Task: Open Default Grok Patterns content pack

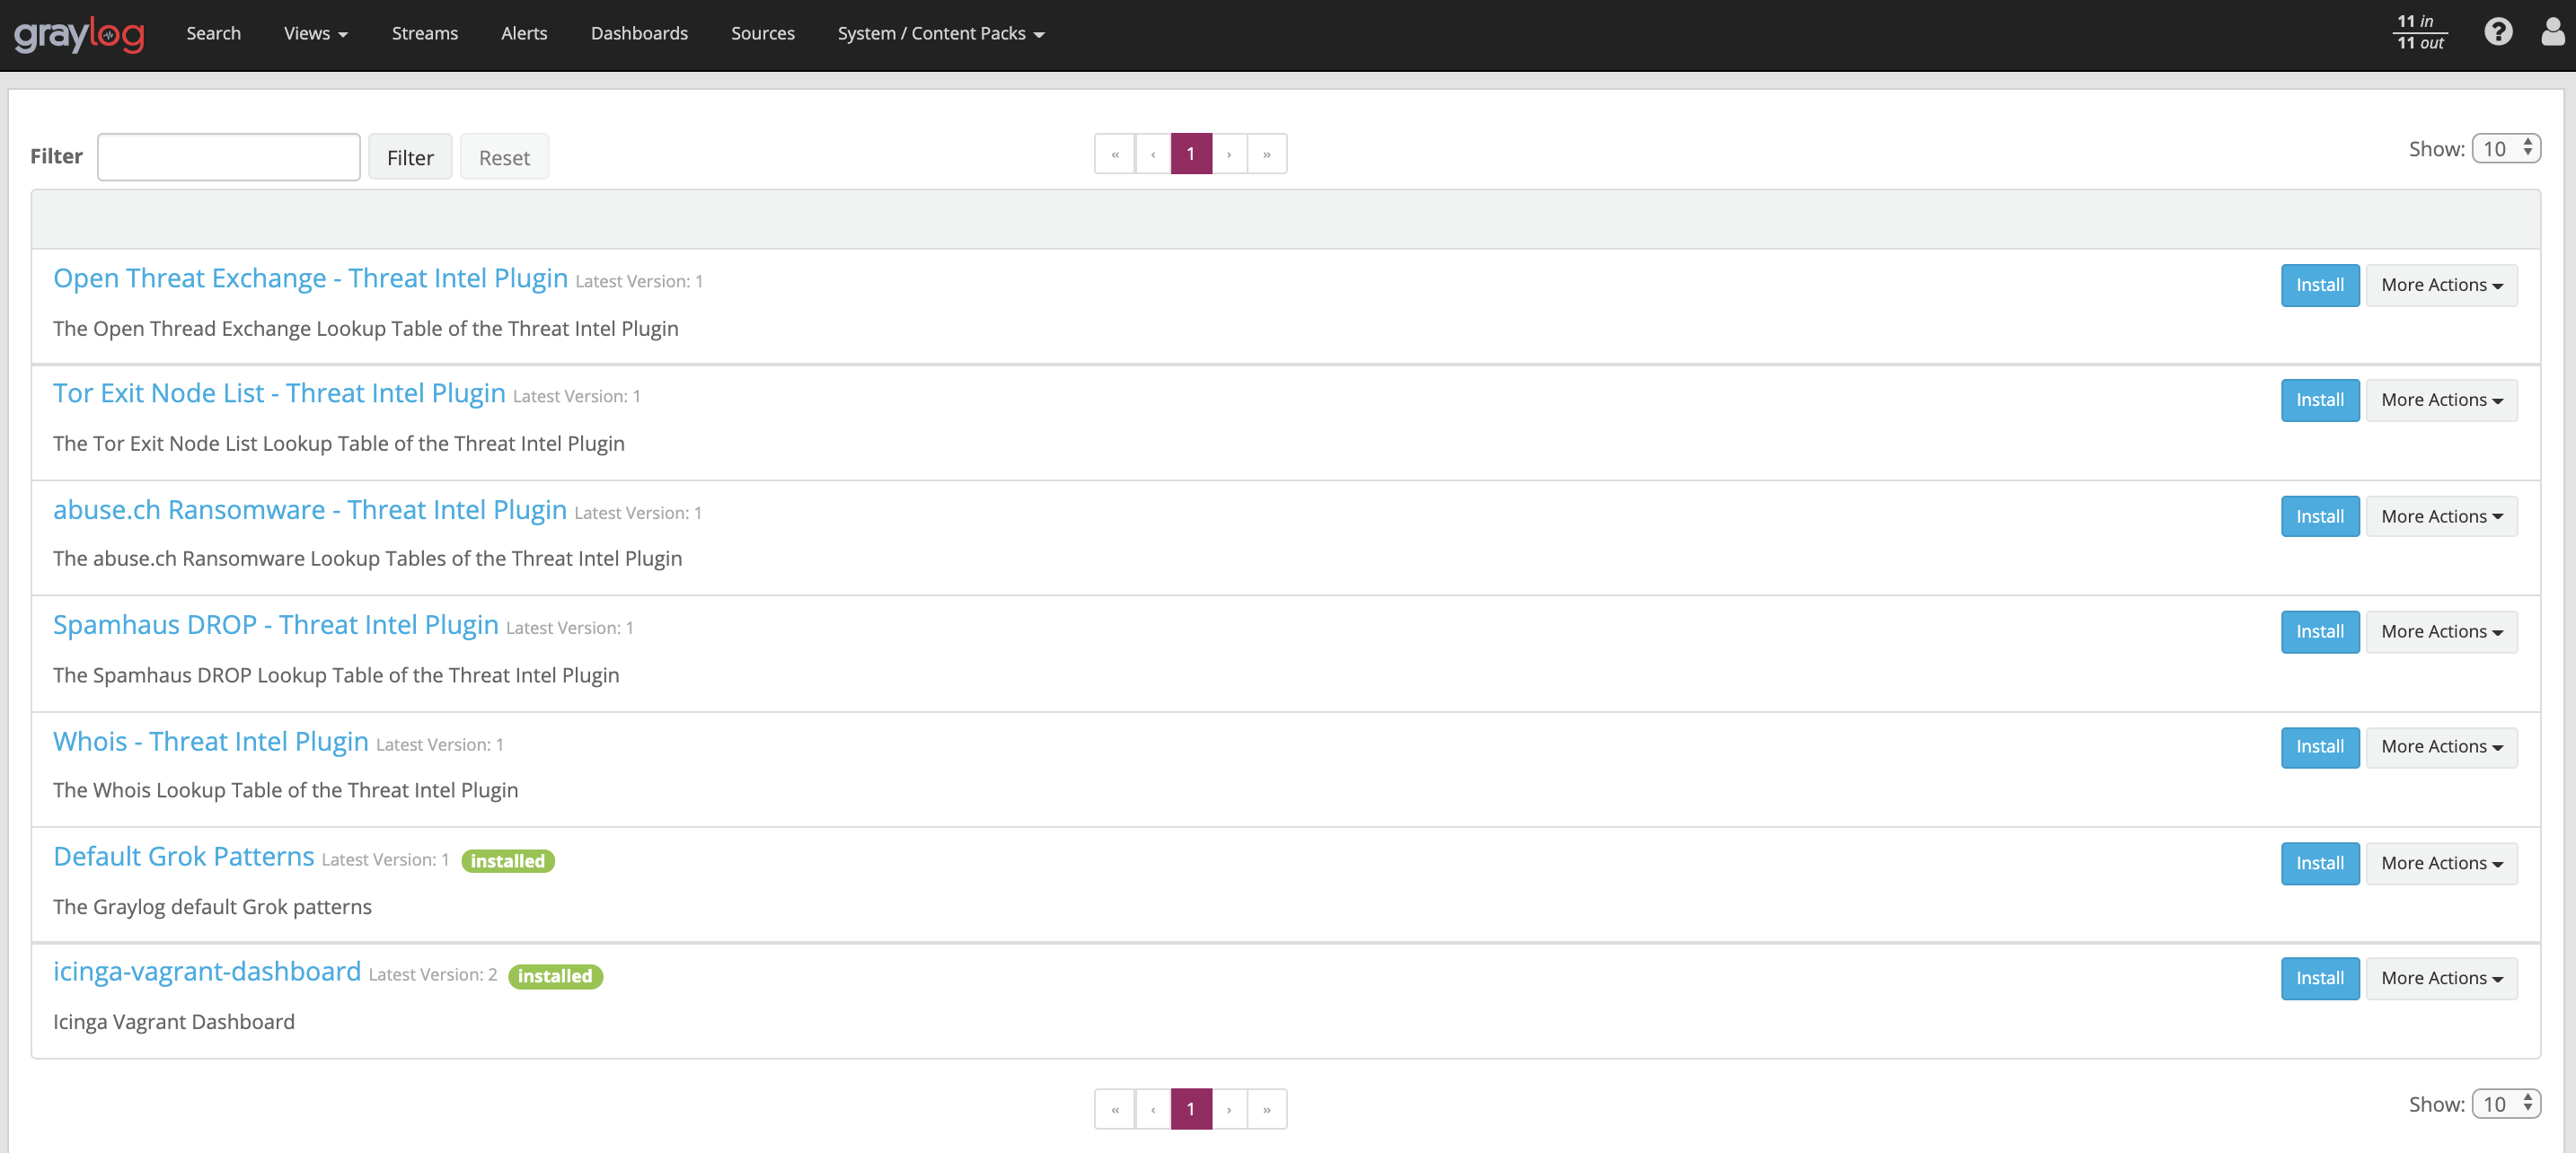Action: tap(184, 857)
